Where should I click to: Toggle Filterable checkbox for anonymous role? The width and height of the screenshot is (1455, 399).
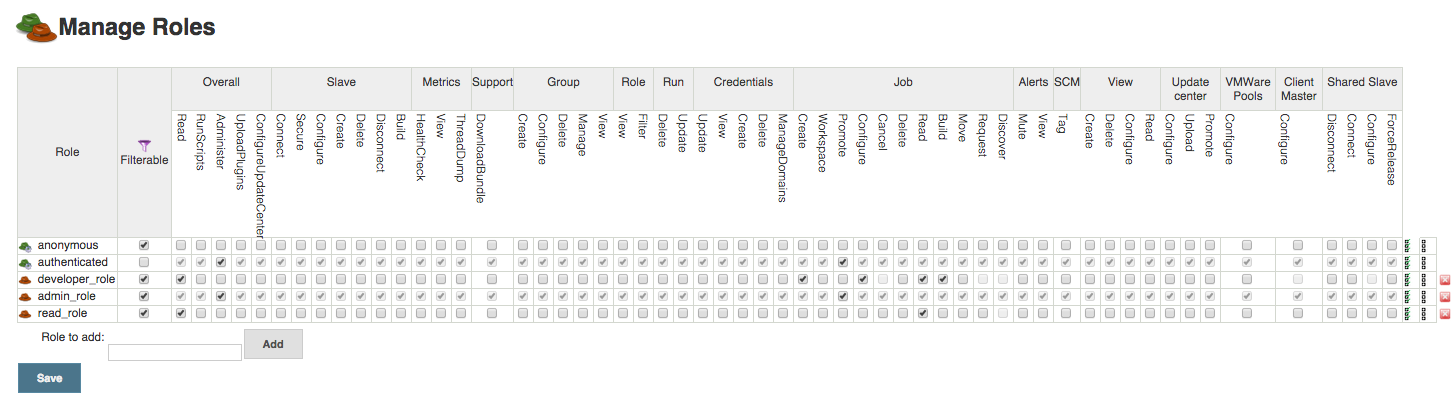click(144, 245)
